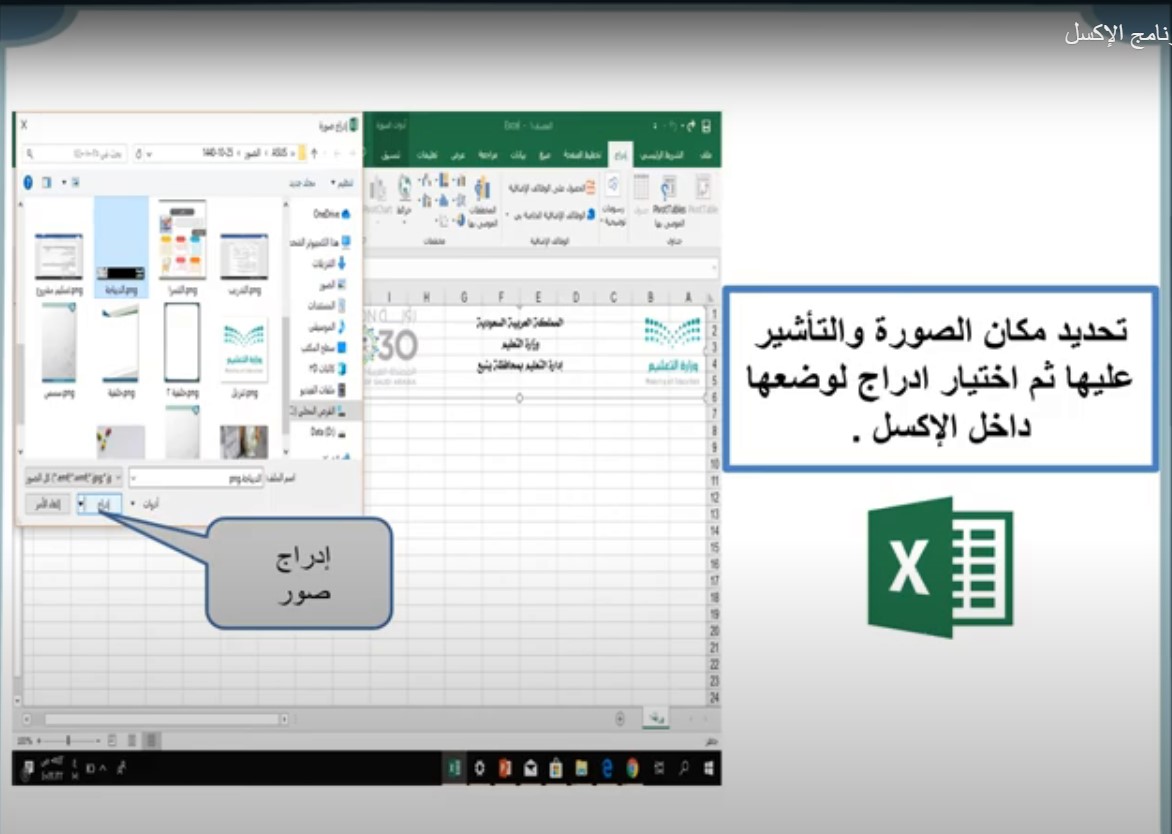This screenshot has width=1172, height=834.
Task: Click the Get Add-ins store icon
Action: (x=590, y=188)
